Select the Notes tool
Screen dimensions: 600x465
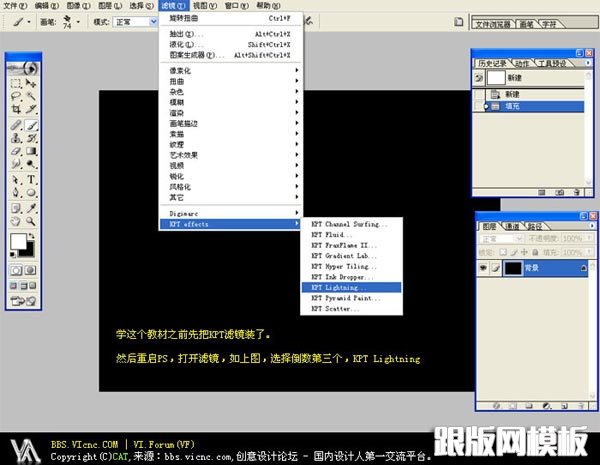coord(16,208)
